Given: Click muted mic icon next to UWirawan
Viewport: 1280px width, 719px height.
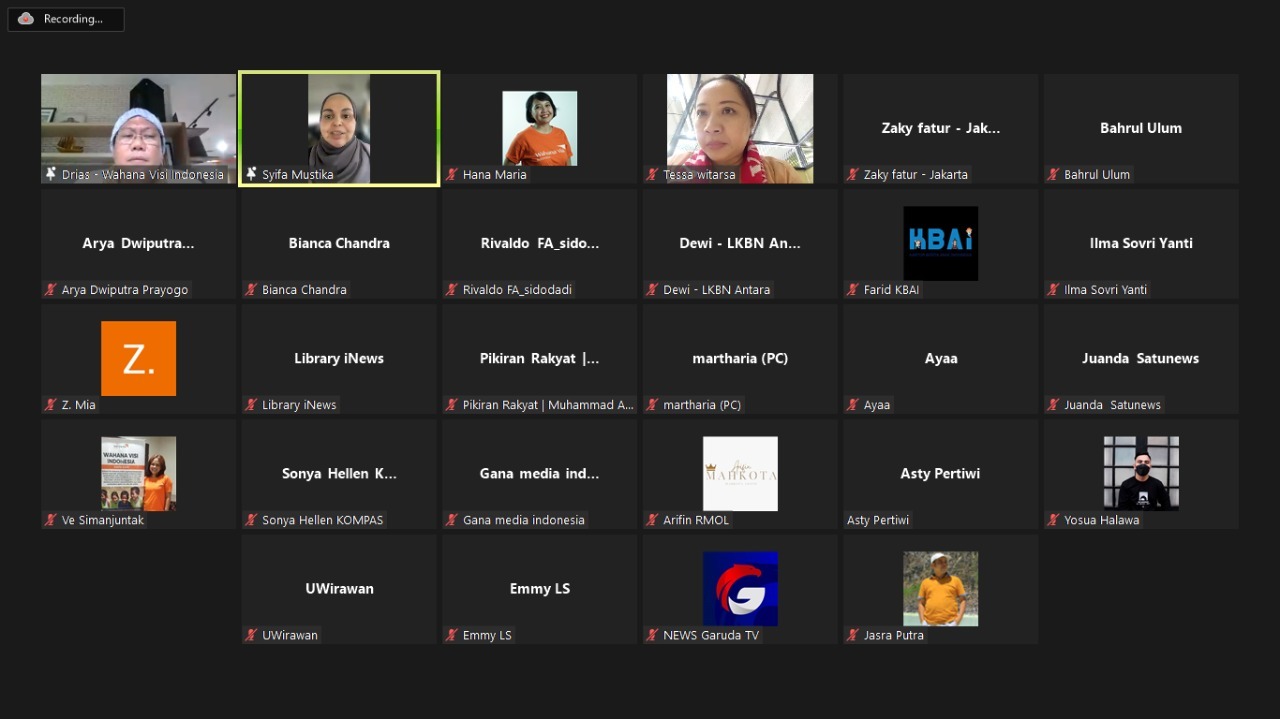Looking at the screenshot, I should pyautogui.click(x=251, y=635).
